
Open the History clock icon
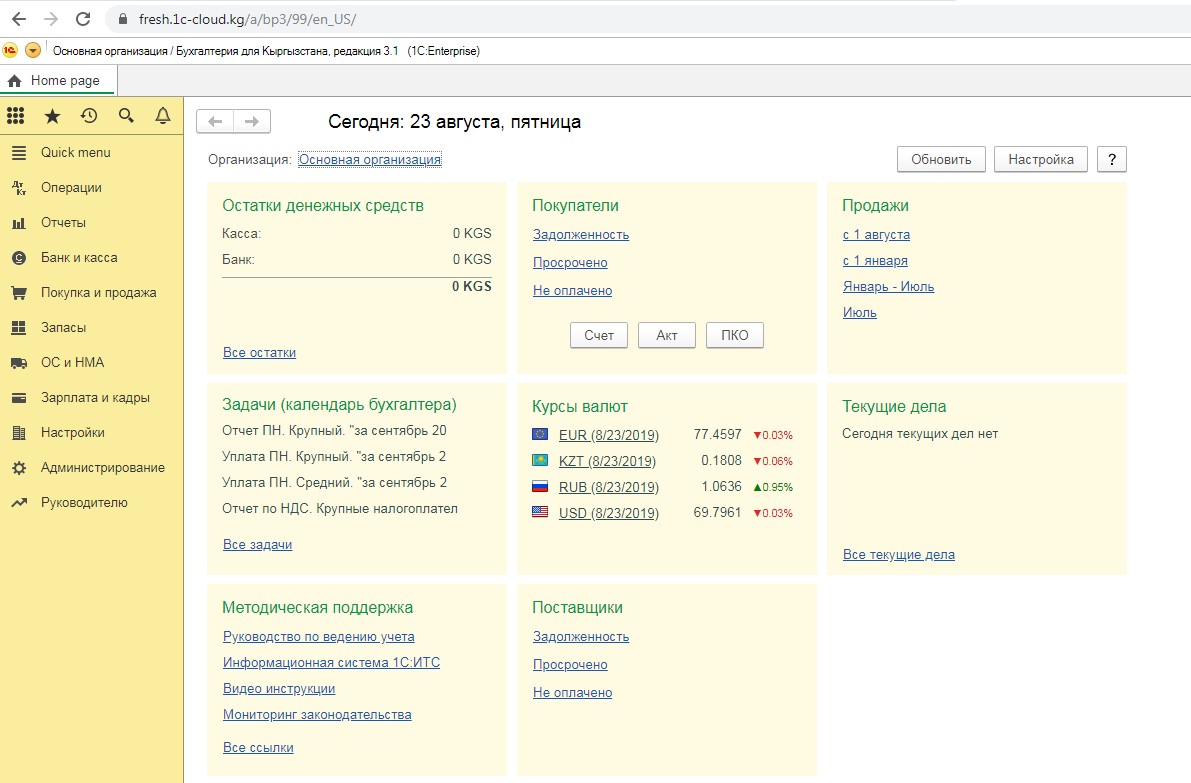coord(89,116)
